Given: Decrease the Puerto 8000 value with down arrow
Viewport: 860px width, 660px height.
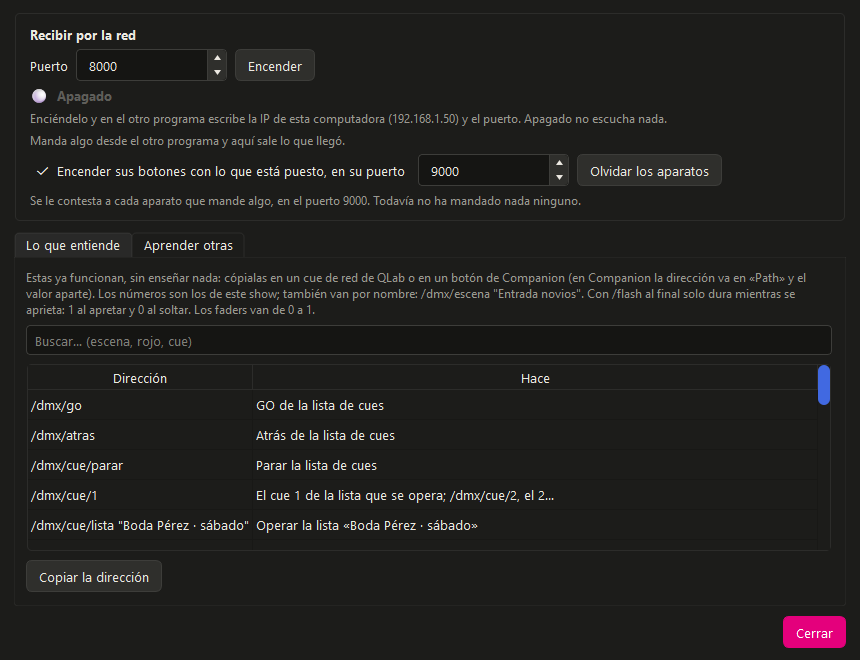Looking at the screenshot, I should coord(217,72).
